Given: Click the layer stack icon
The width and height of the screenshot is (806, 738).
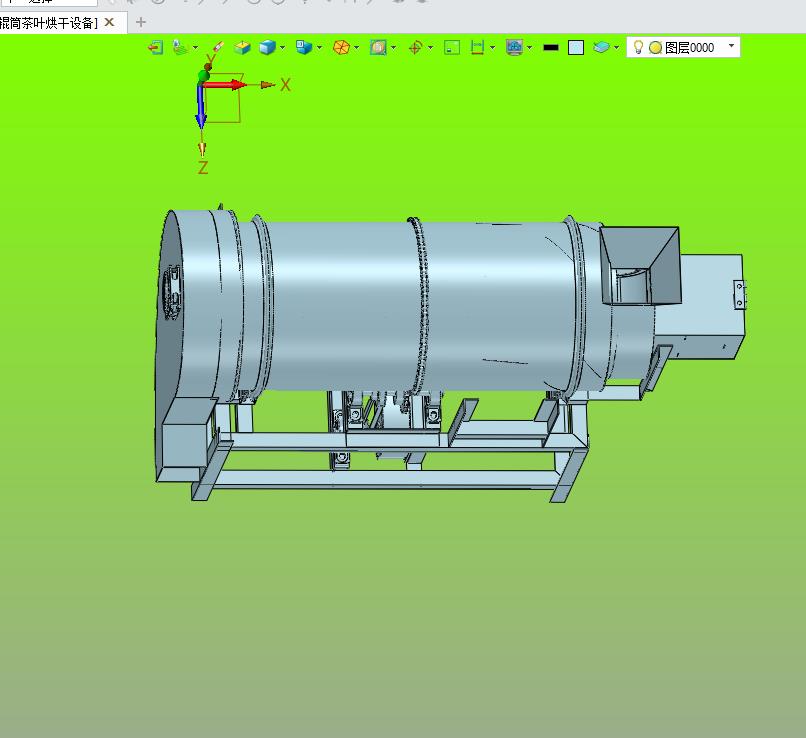Looking at the screenshot, I should pyautogui.click(x=601, y=47).
